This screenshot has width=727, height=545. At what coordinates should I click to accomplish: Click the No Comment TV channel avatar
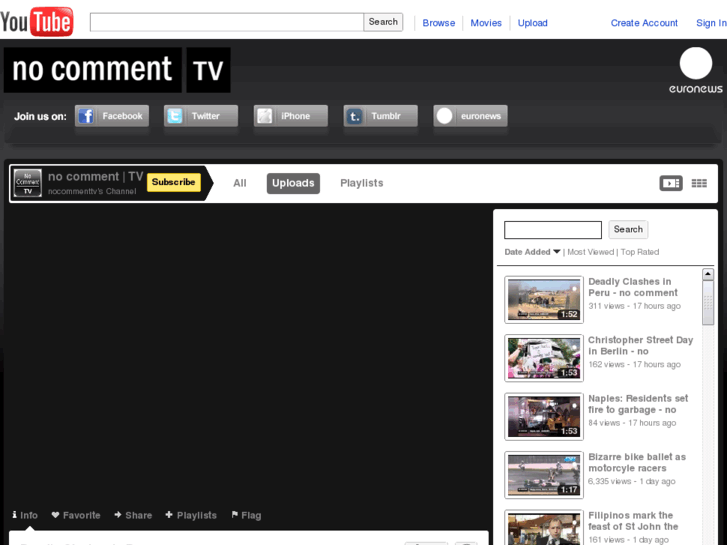pos(27,183)
